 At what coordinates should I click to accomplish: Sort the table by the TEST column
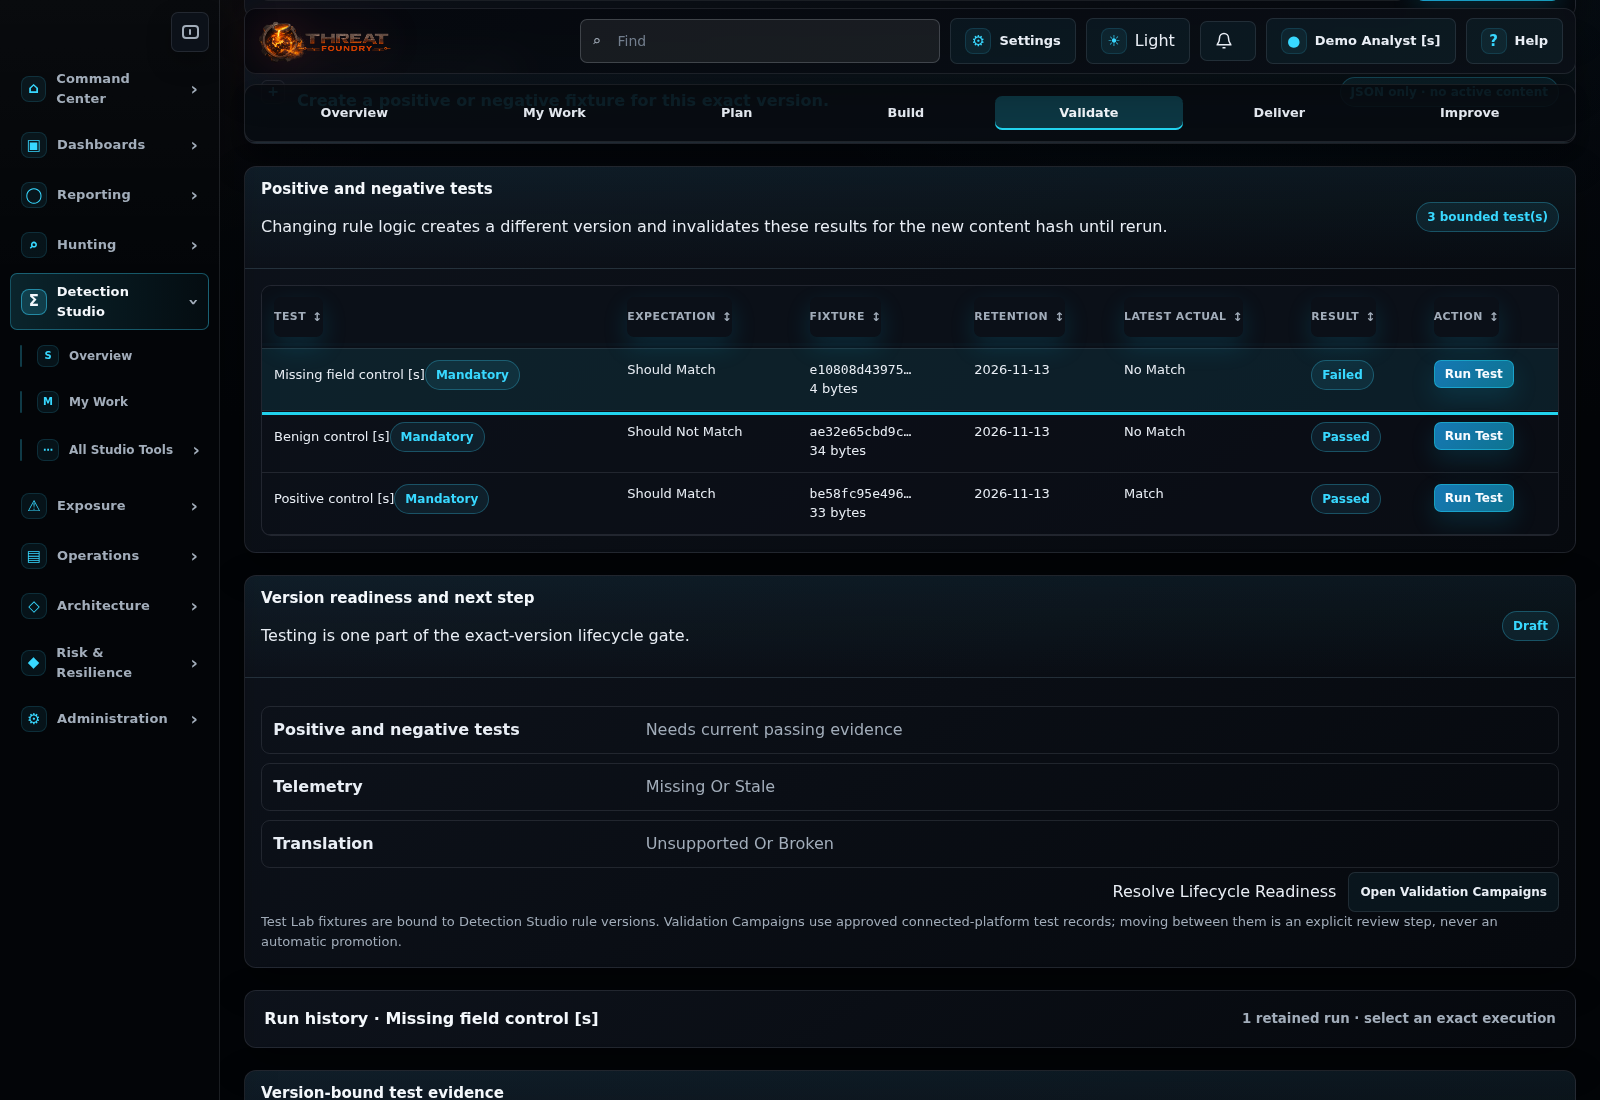coord(297,317)
